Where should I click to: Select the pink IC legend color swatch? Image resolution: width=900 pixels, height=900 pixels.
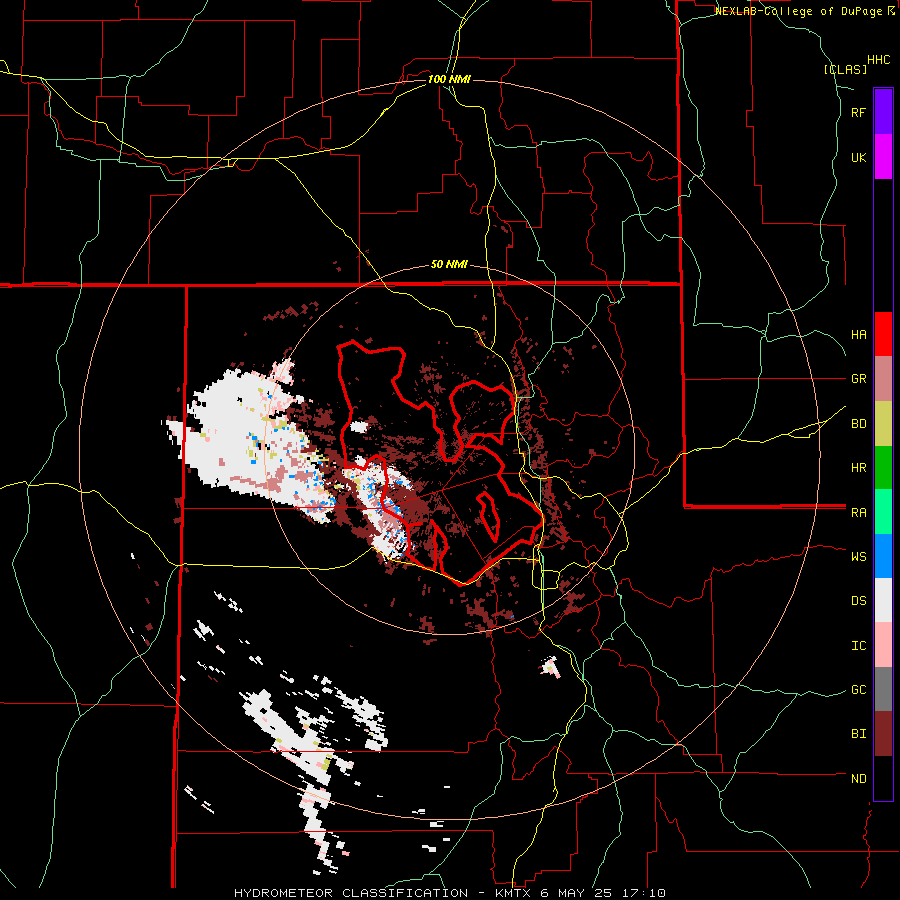click(883, 645)
